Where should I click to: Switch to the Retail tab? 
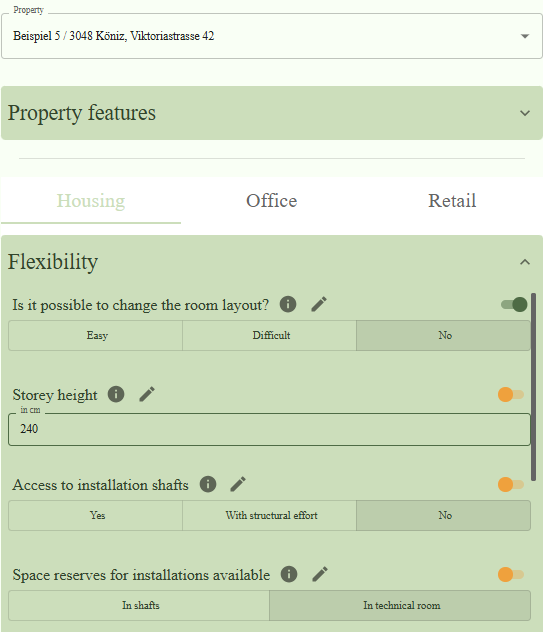coord(452,200)
